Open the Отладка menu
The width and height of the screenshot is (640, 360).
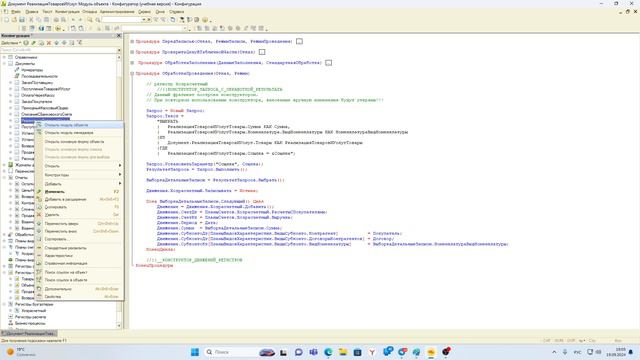coord(90,12)
